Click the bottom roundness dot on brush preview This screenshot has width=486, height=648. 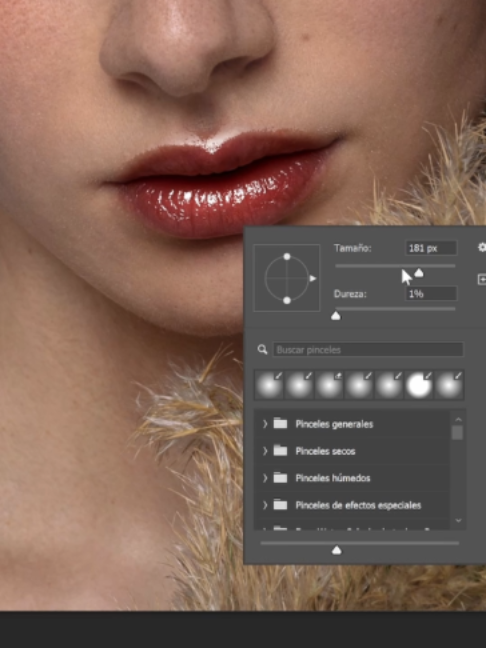click(287, 300)
